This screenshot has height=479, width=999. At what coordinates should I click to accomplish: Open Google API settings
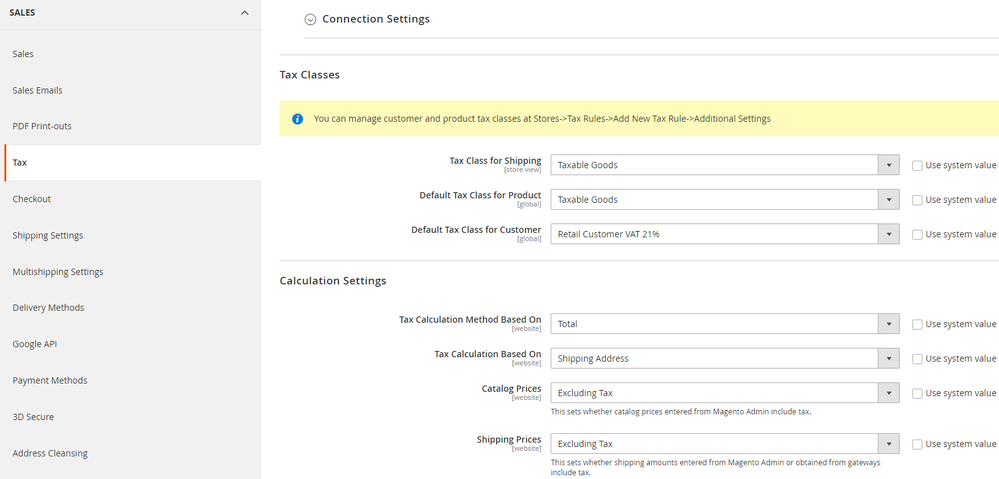point(36,344)
